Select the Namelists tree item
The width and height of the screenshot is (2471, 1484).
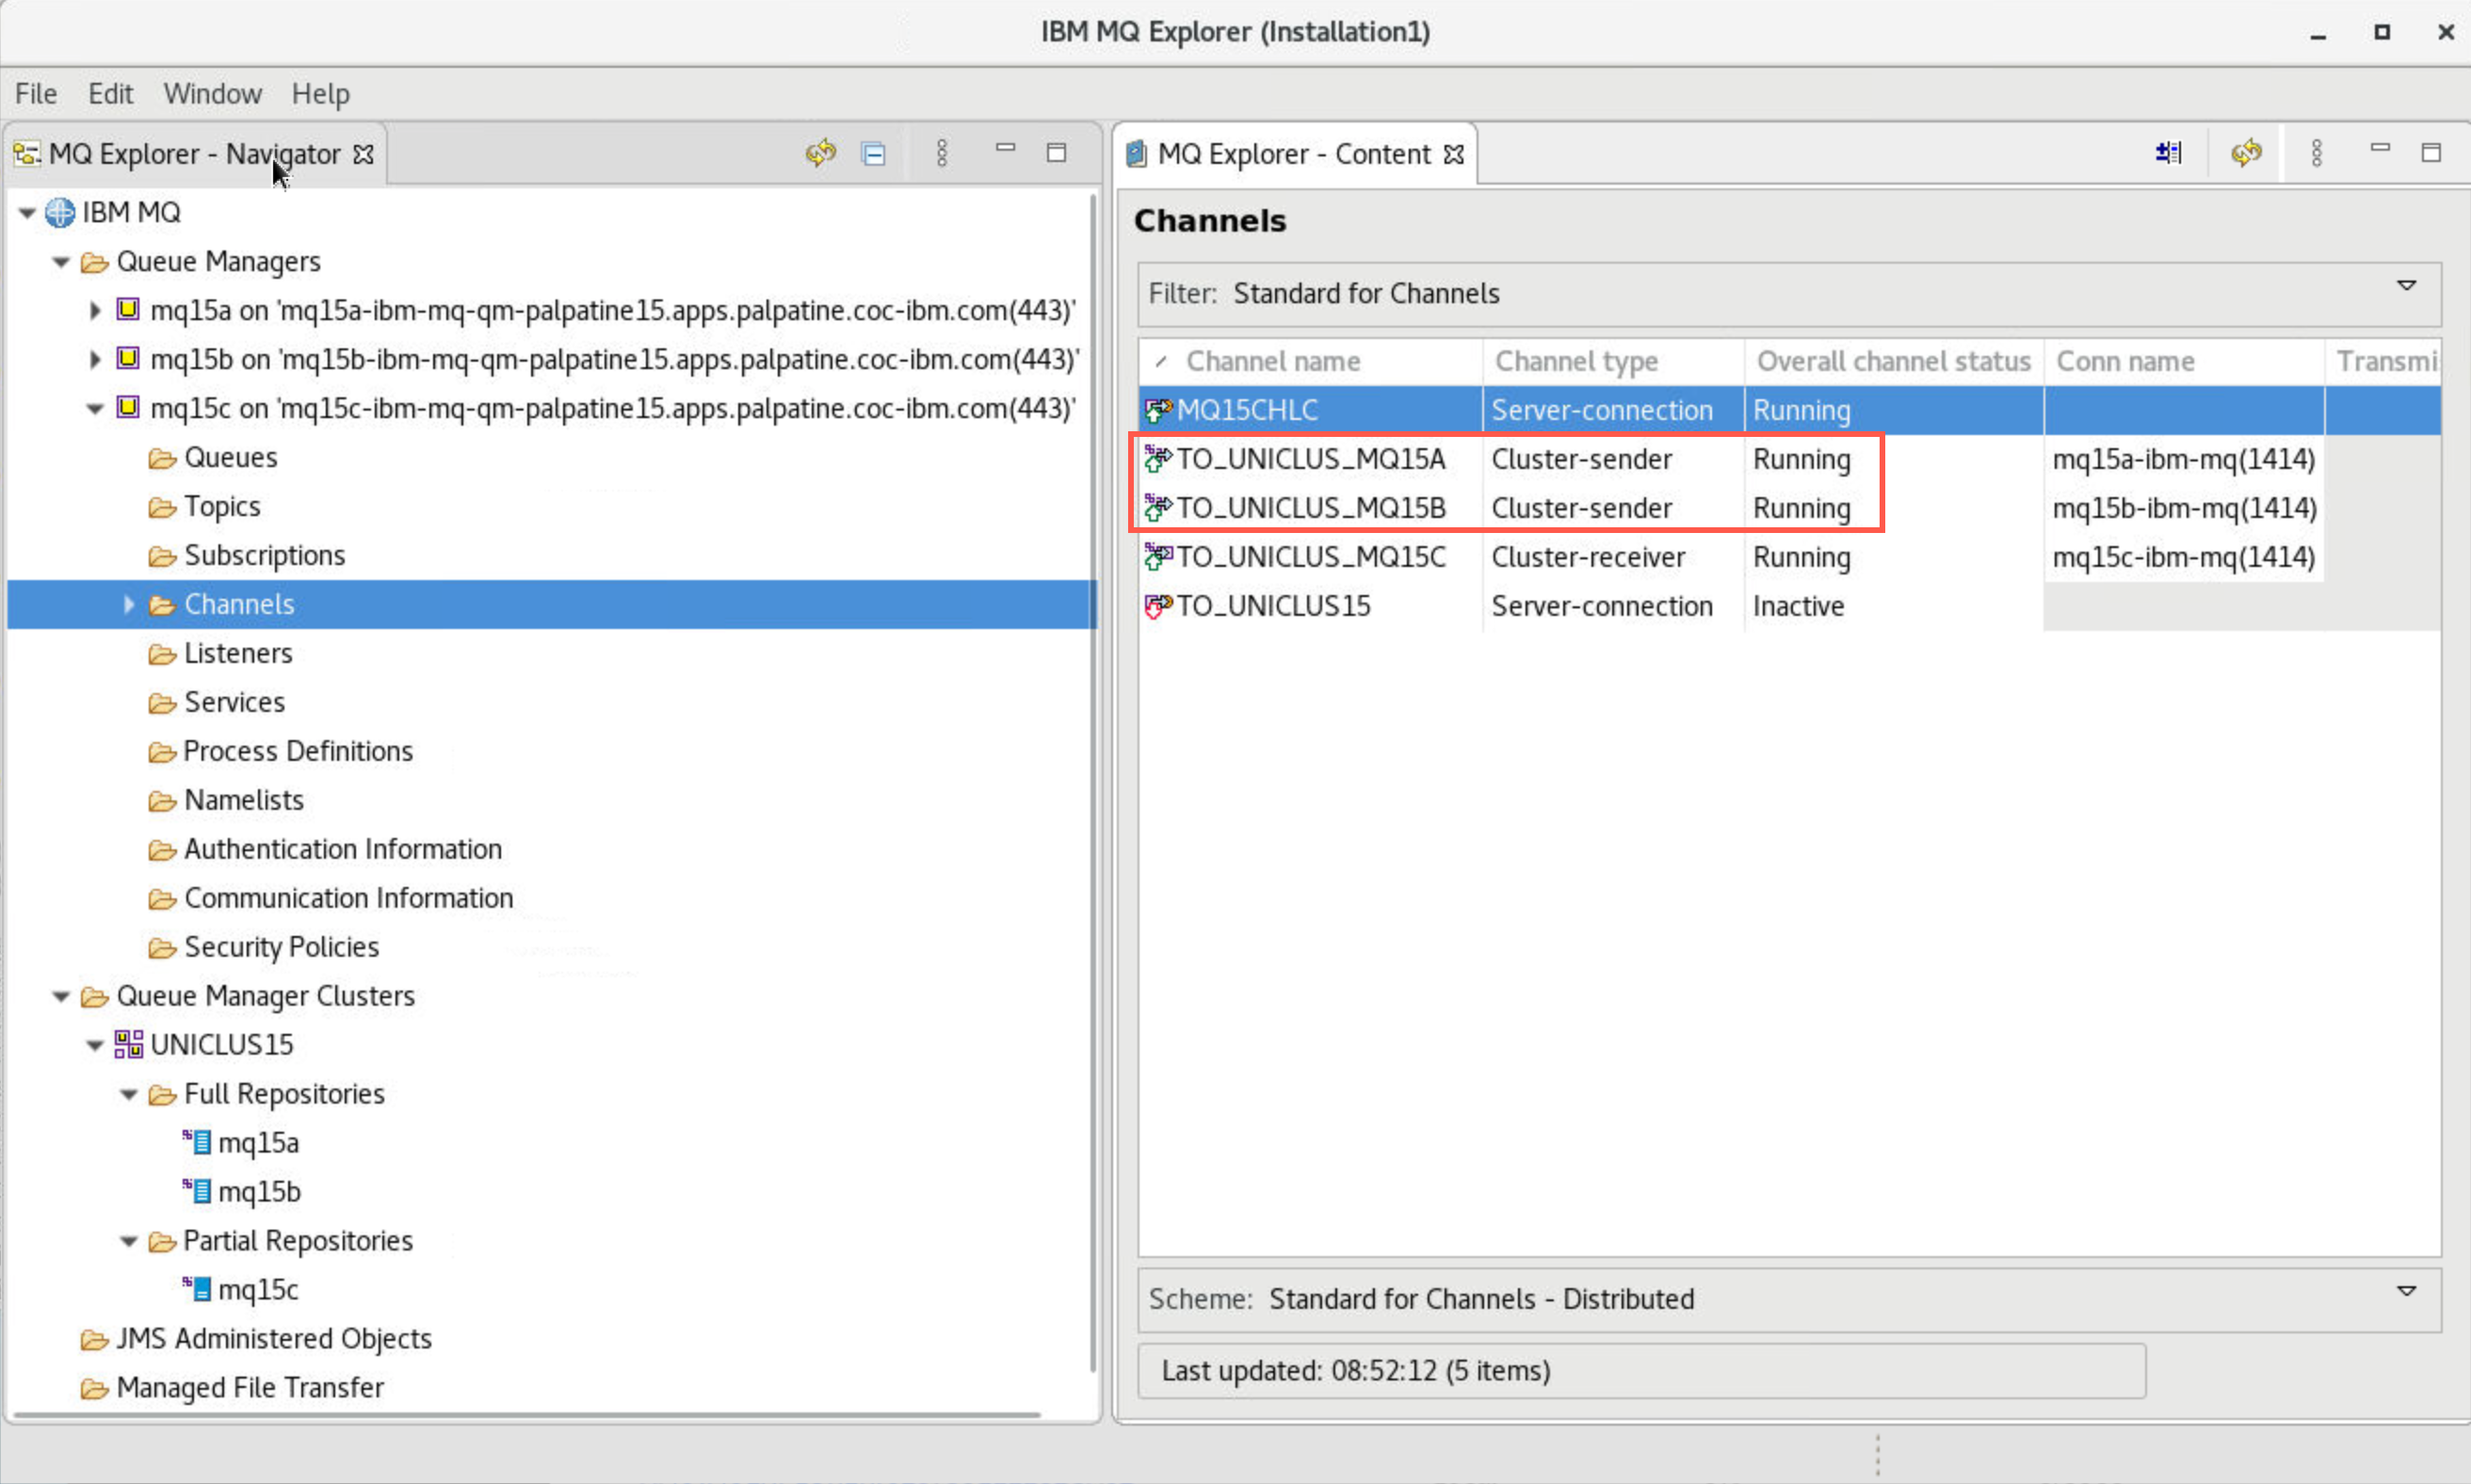244,801
